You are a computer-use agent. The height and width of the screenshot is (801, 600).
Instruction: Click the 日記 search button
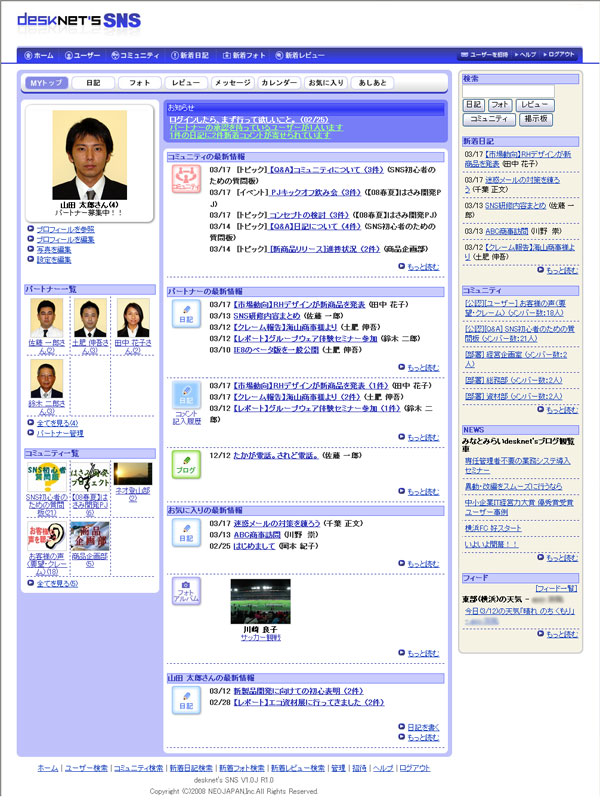[473, 105]
